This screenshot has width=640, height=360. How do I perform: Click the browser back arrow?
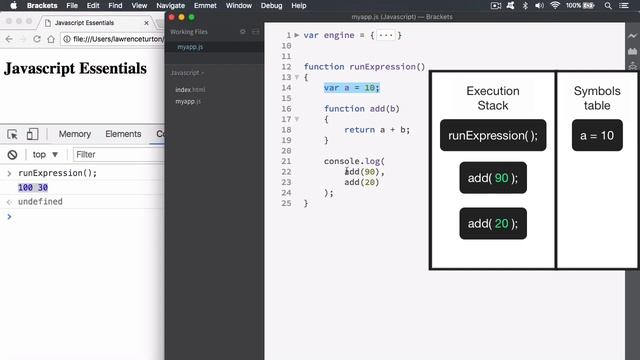coord(9,39)
